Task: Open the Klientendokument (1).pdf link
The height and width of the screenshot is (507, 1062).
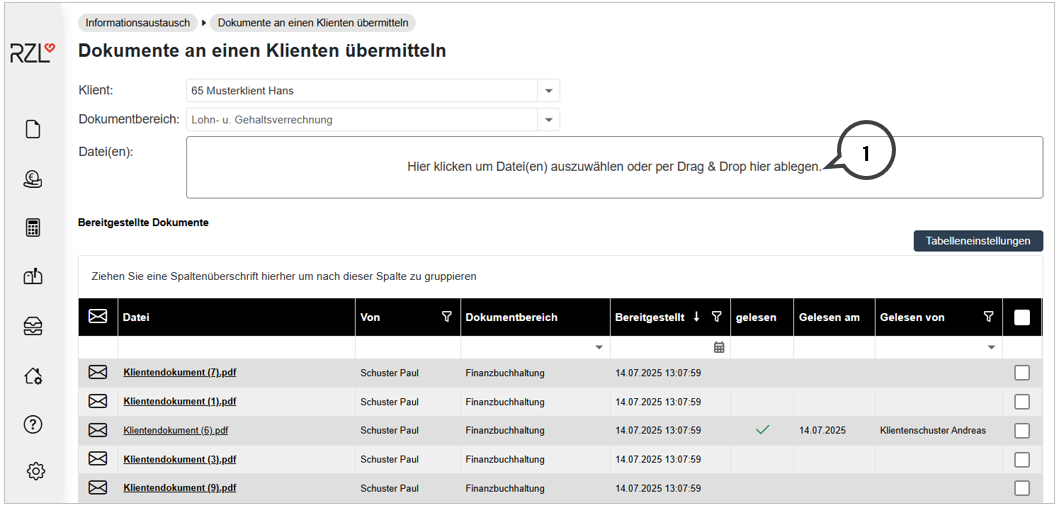Action: (179, 402)
